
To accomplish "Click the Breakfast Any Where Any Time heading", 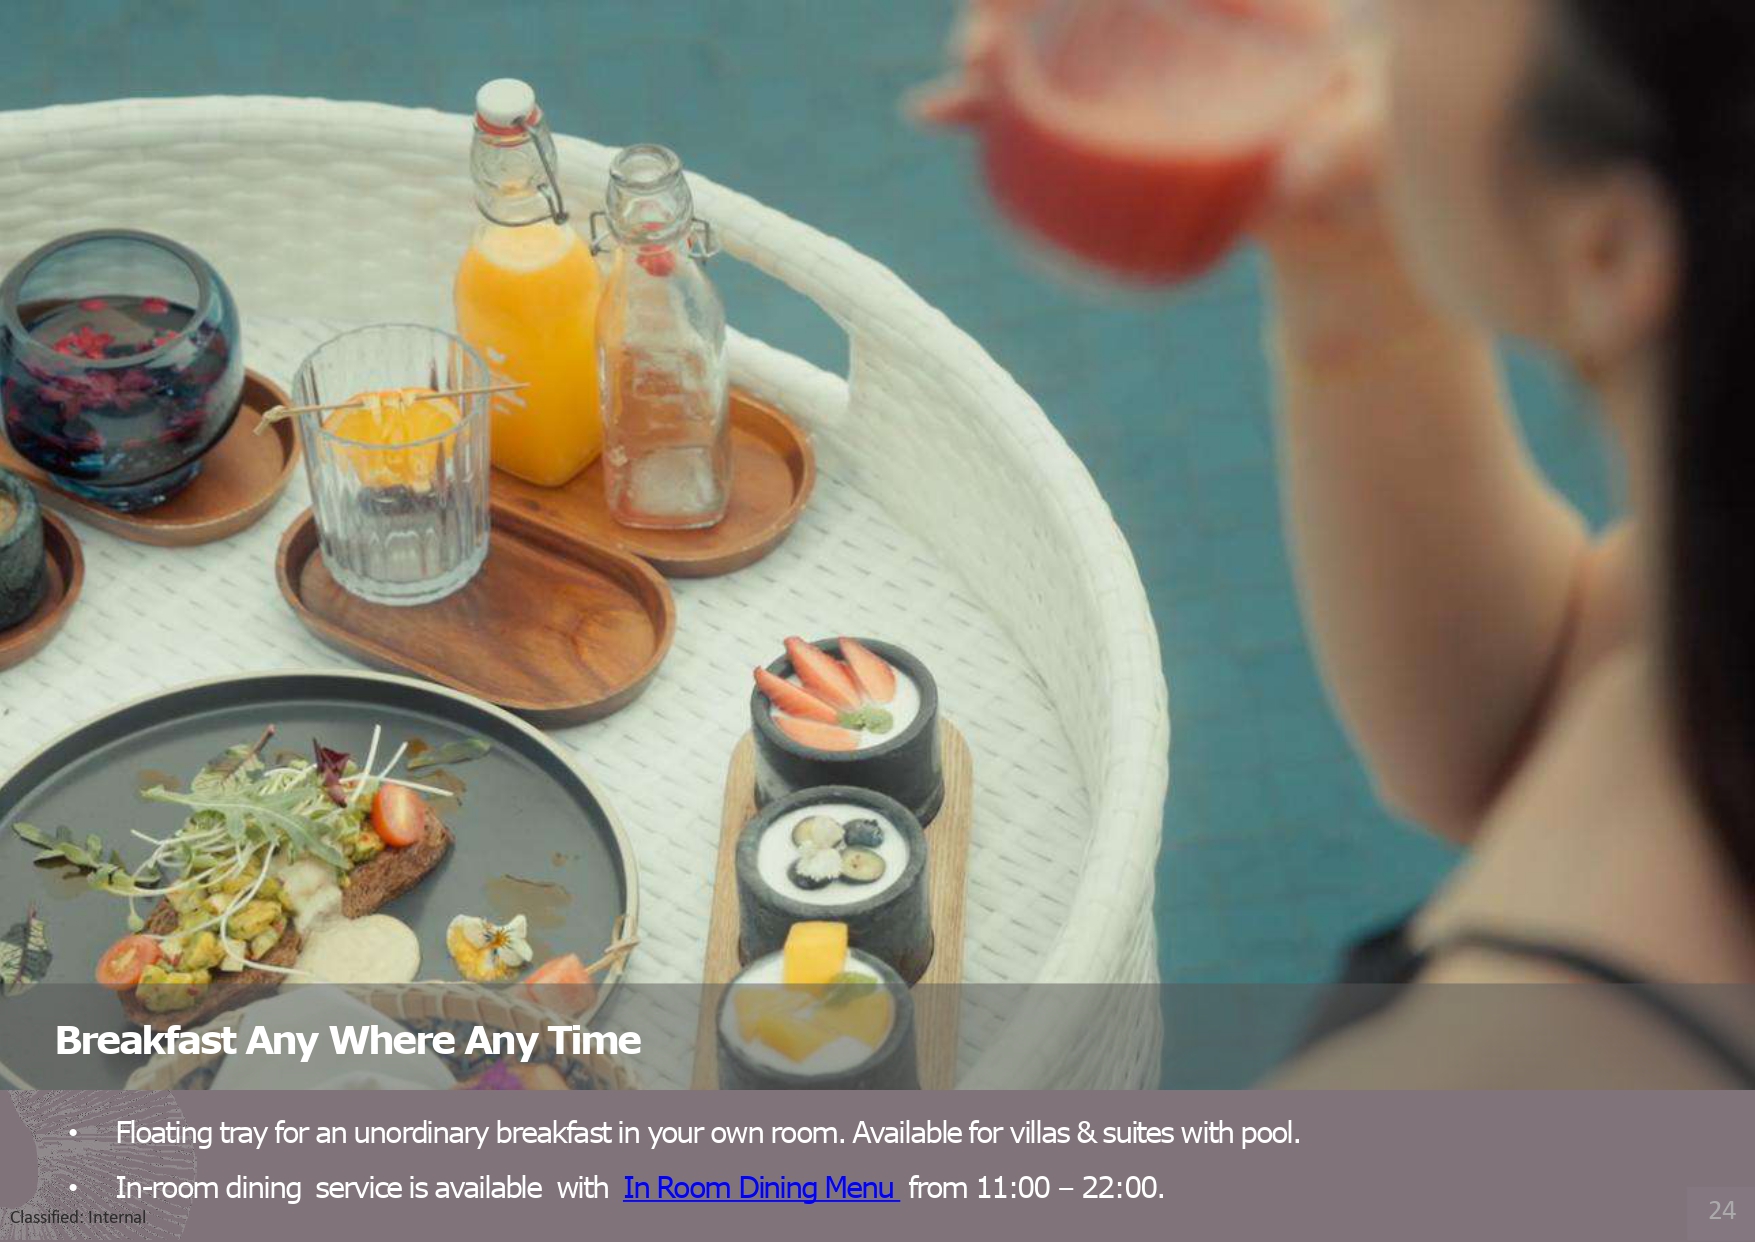I will (347, 1040).
